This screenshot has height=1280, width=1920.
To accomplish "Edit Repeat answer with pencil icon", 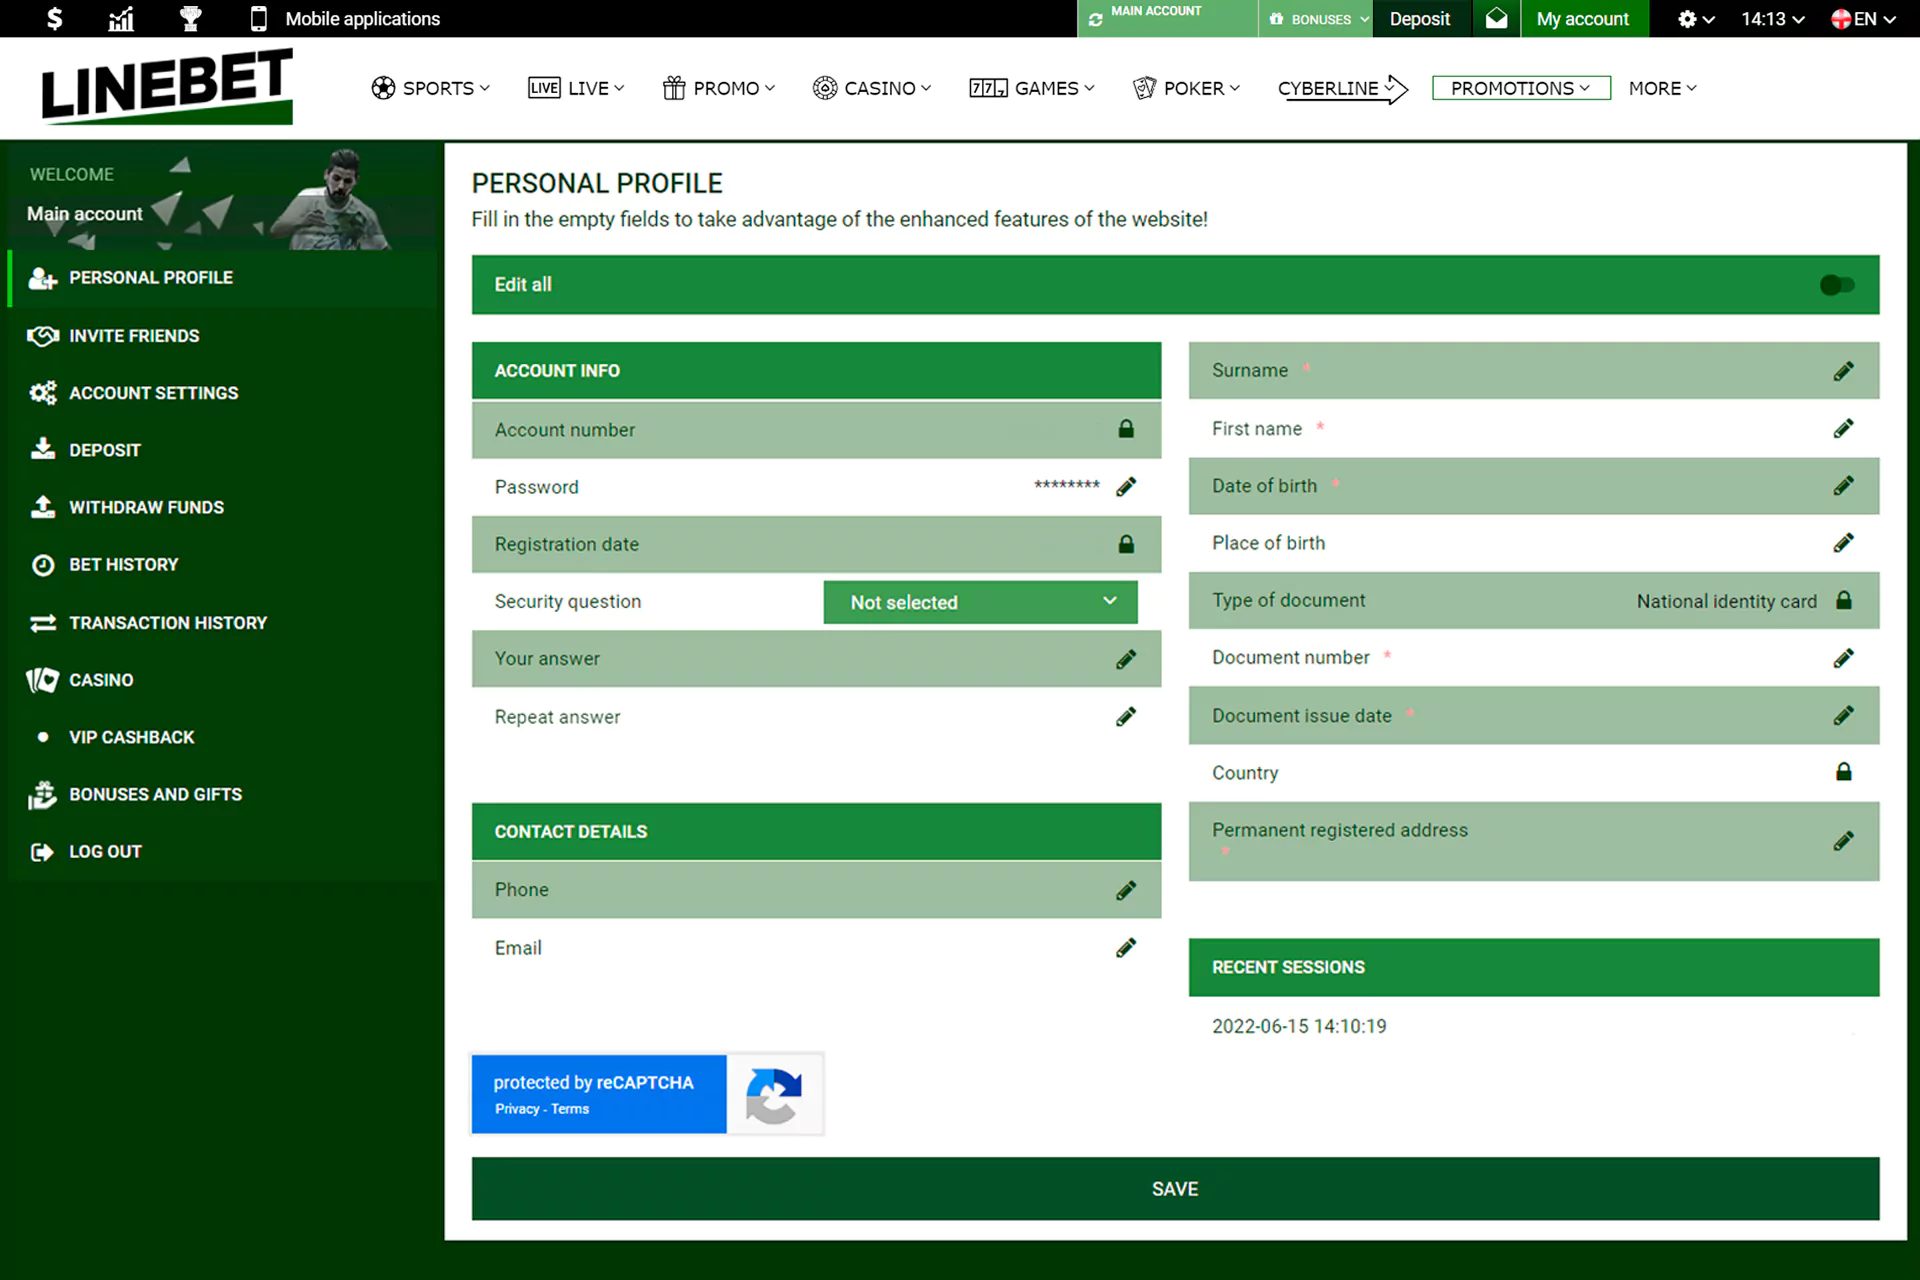I will pos(1126,717).
